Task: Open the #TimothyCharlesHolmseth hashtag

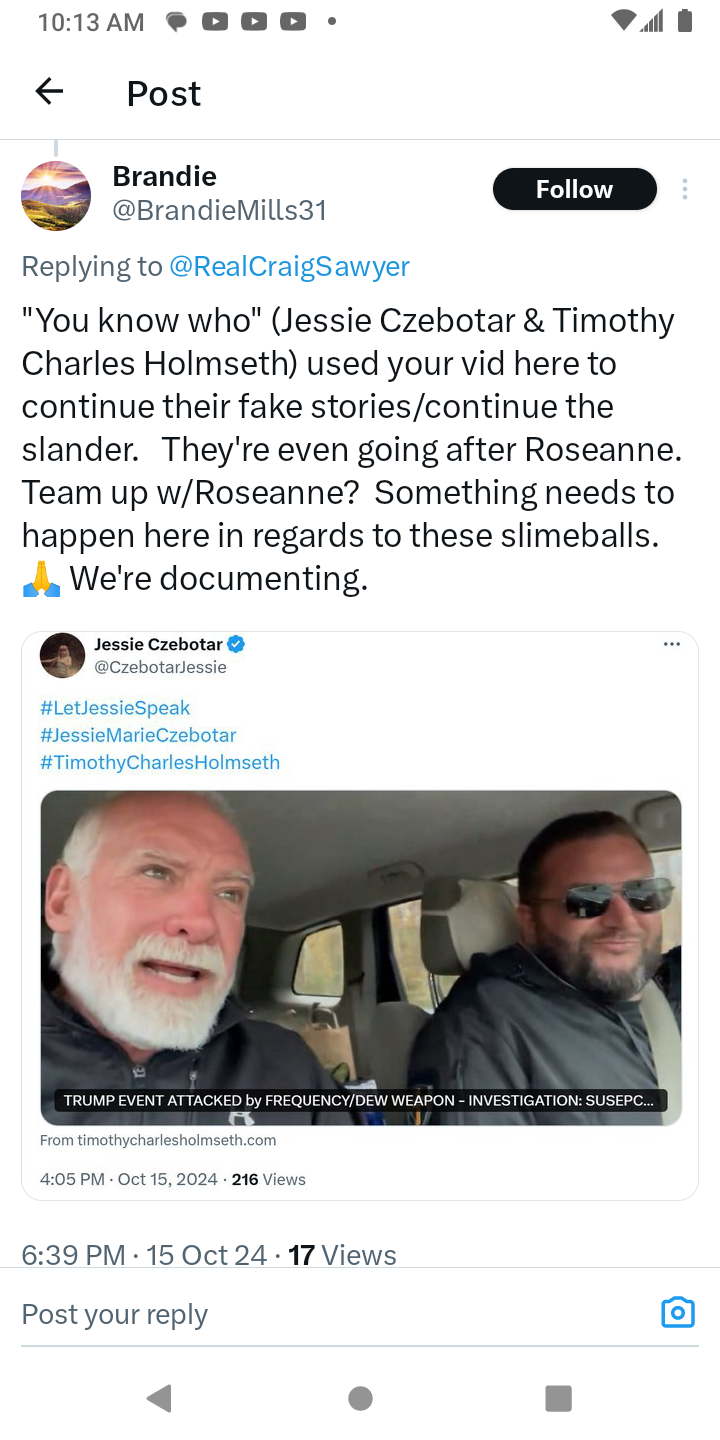Action: (160, 762)
